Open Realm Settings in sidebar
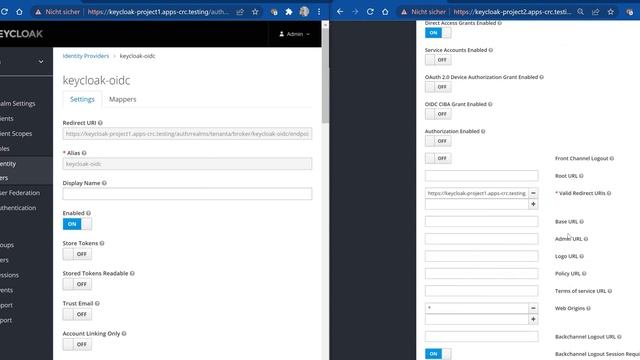 pyautogui.click(x=18, y=104)
